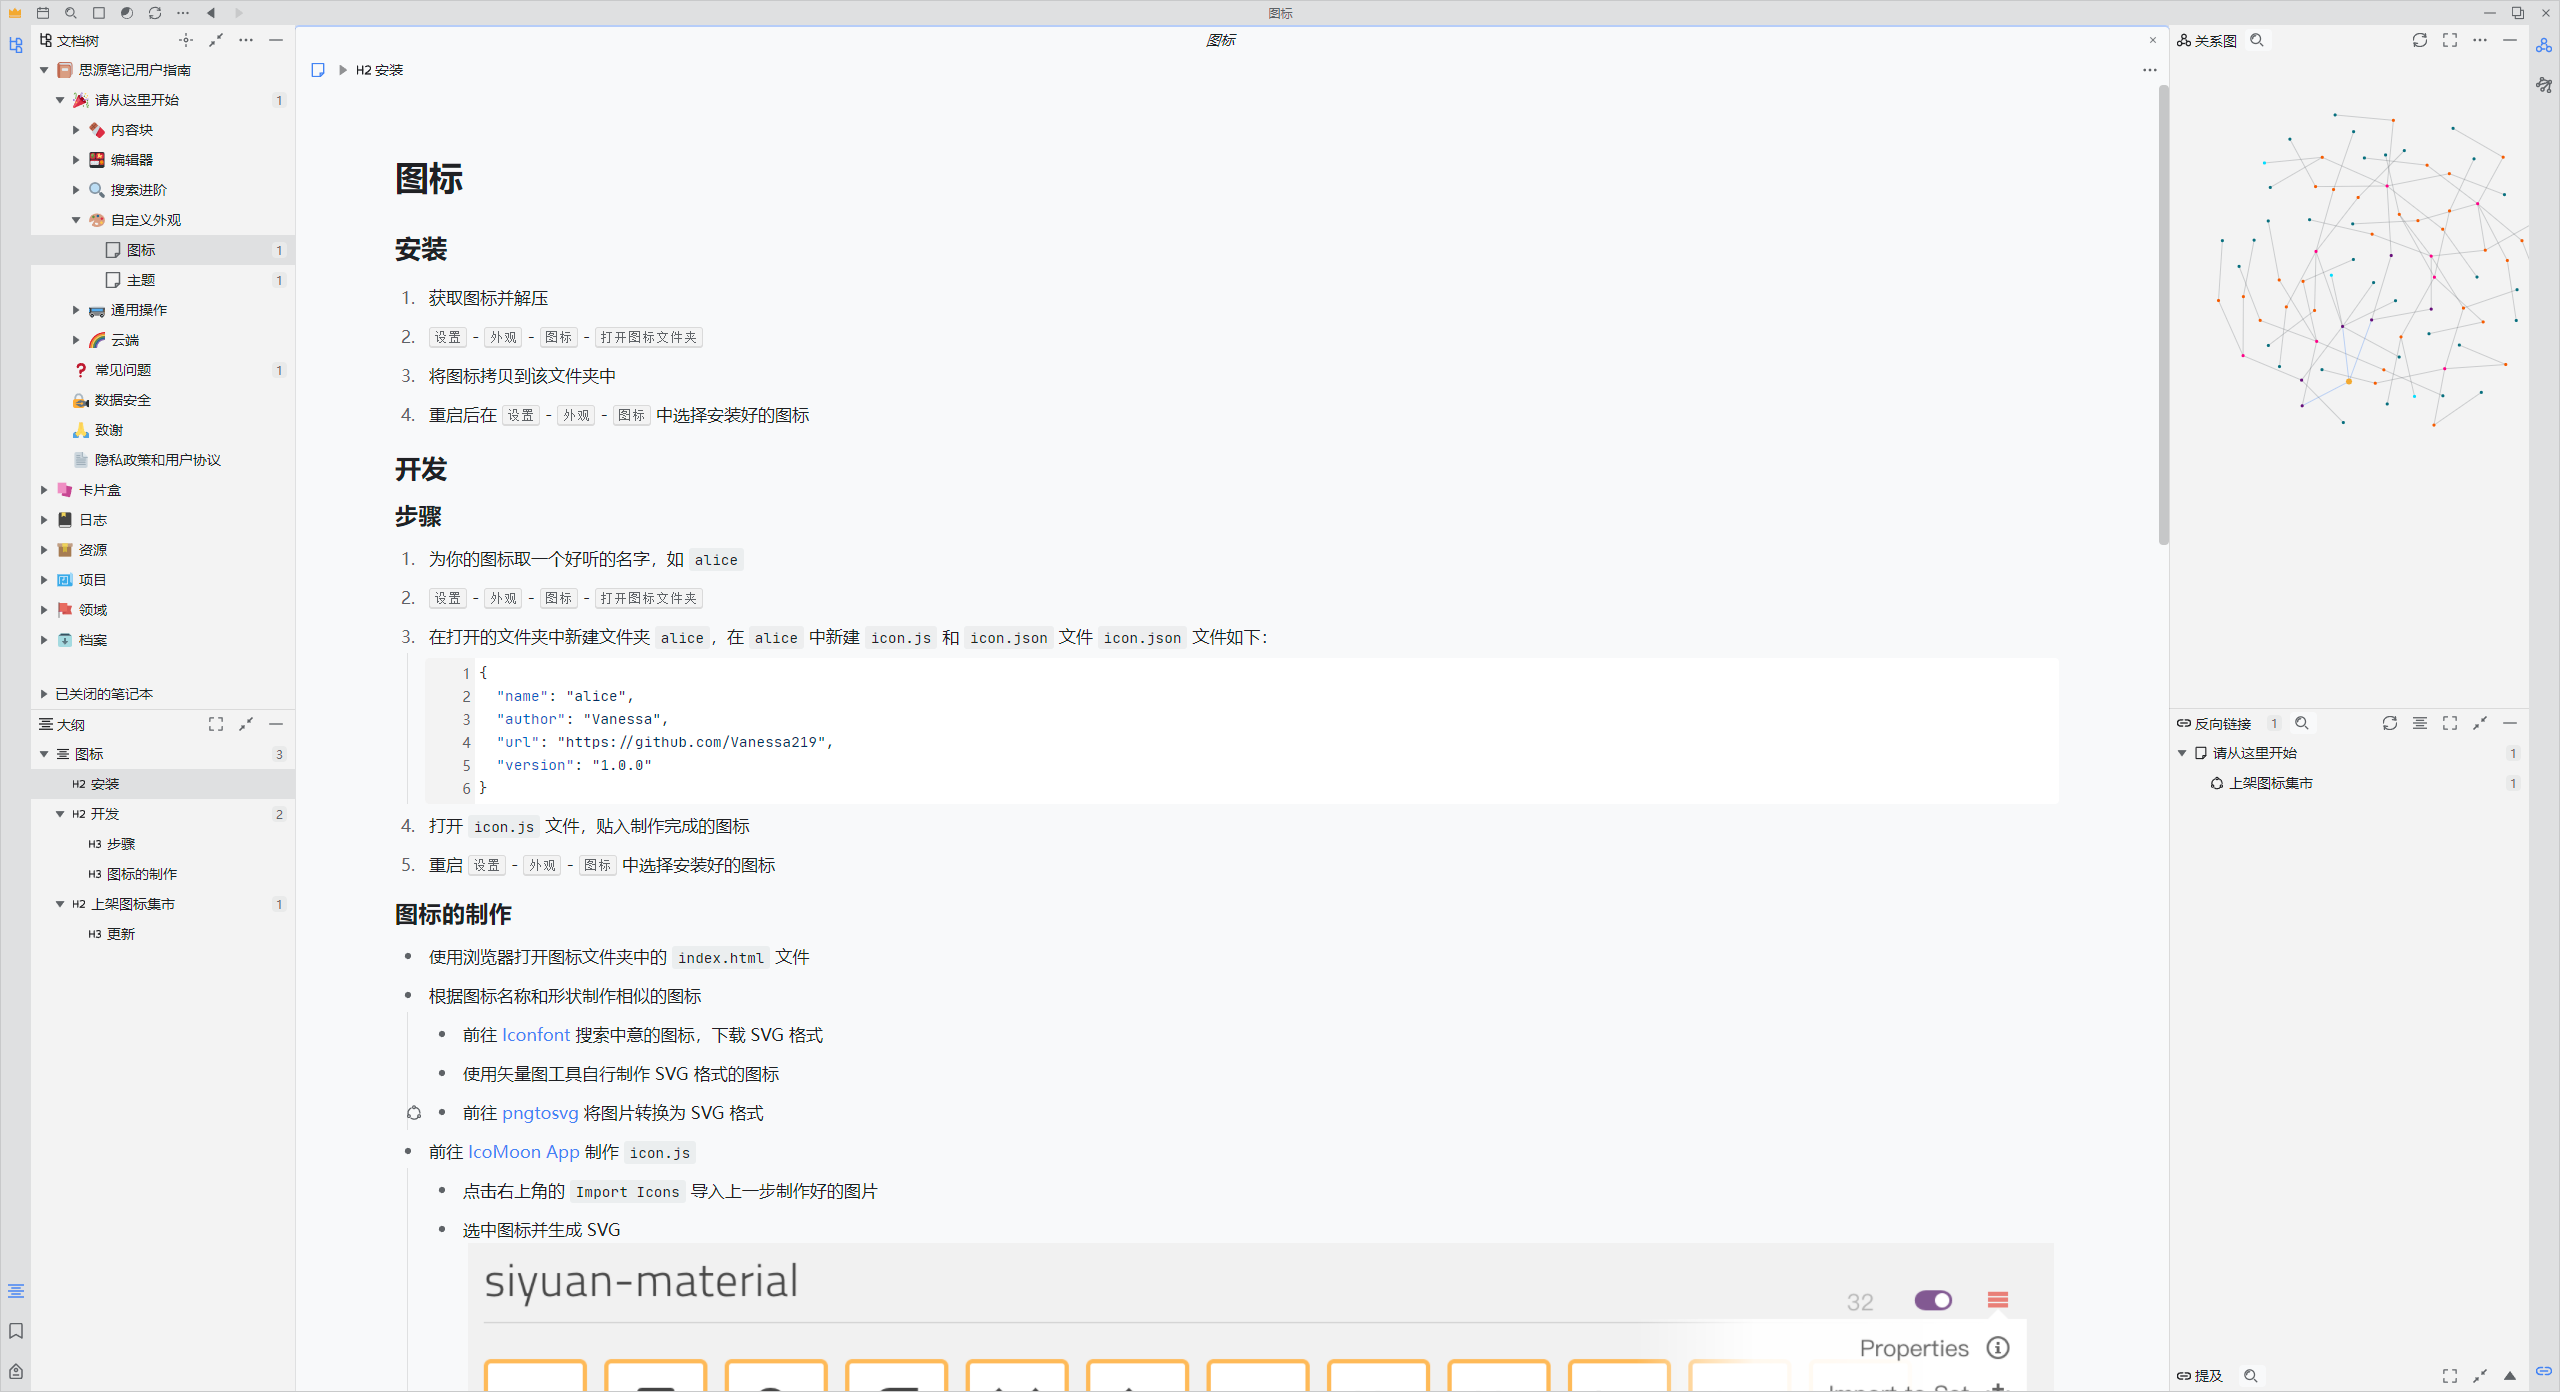Toggle the dark/light appearance mode icon
The width and height of the screenshot is (2560, 1392).
click(x=127, y=13)
